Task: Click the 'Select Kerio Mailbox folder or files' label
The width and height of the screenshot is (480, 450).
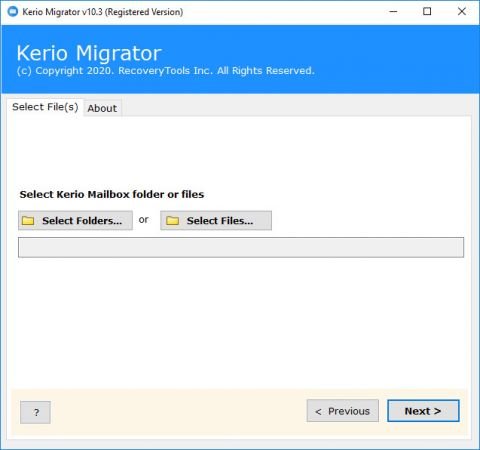Action: pyautogui.click(x=112, y=194)
